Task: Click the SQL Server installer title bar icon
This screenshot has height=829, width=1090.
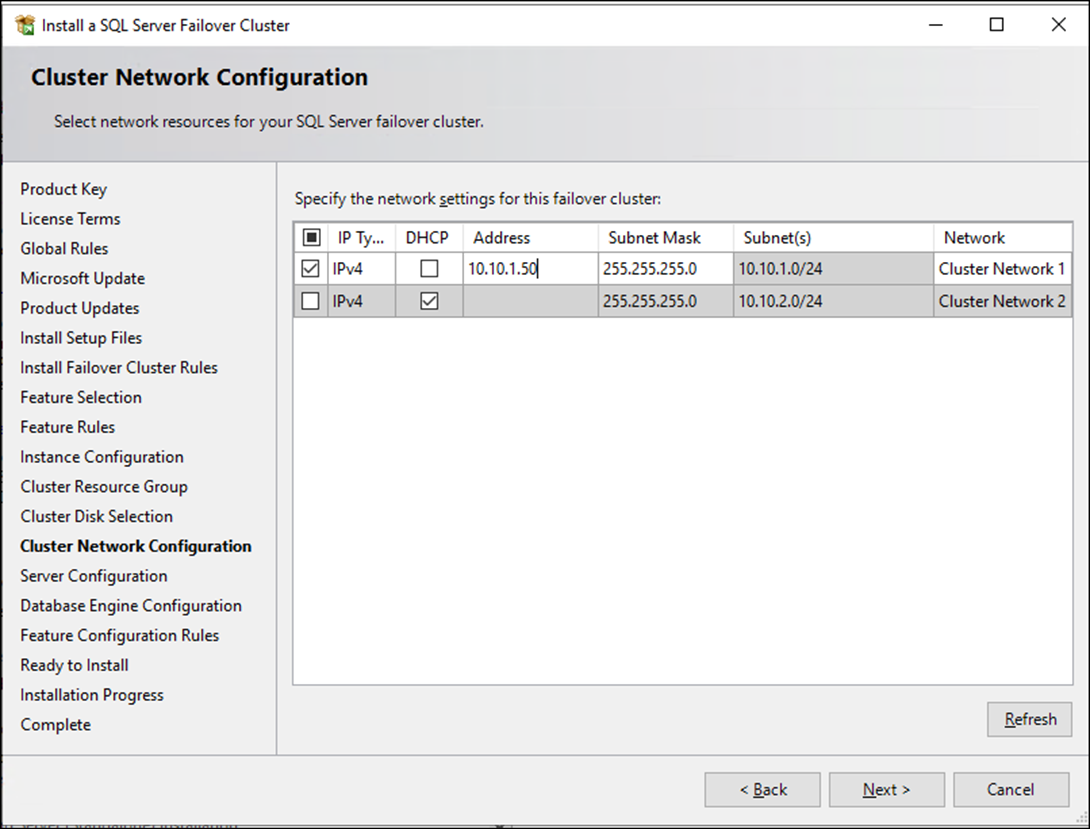Action: pyautogui.click(x=25, y=25)
